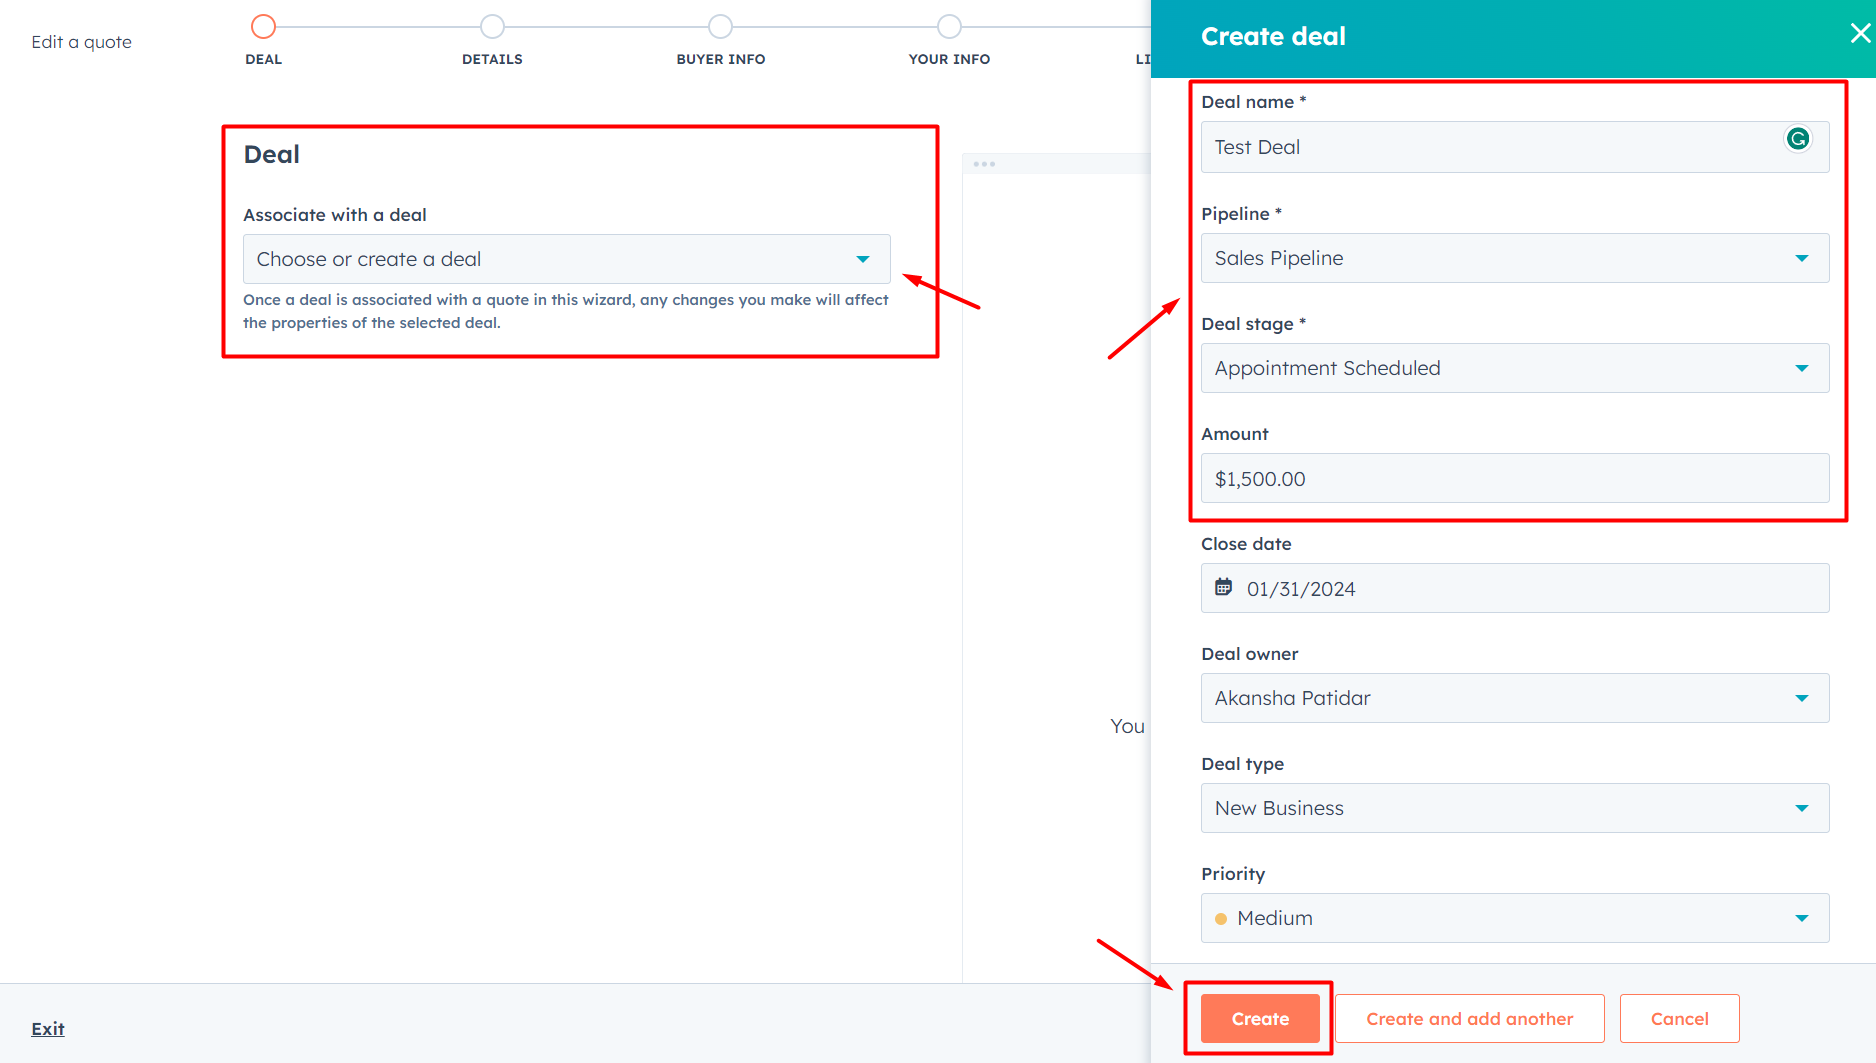Open the Priority dropdown set to Medium
The width and height of the screenshot is (1876, 1063).
[x=1514, y=918]
